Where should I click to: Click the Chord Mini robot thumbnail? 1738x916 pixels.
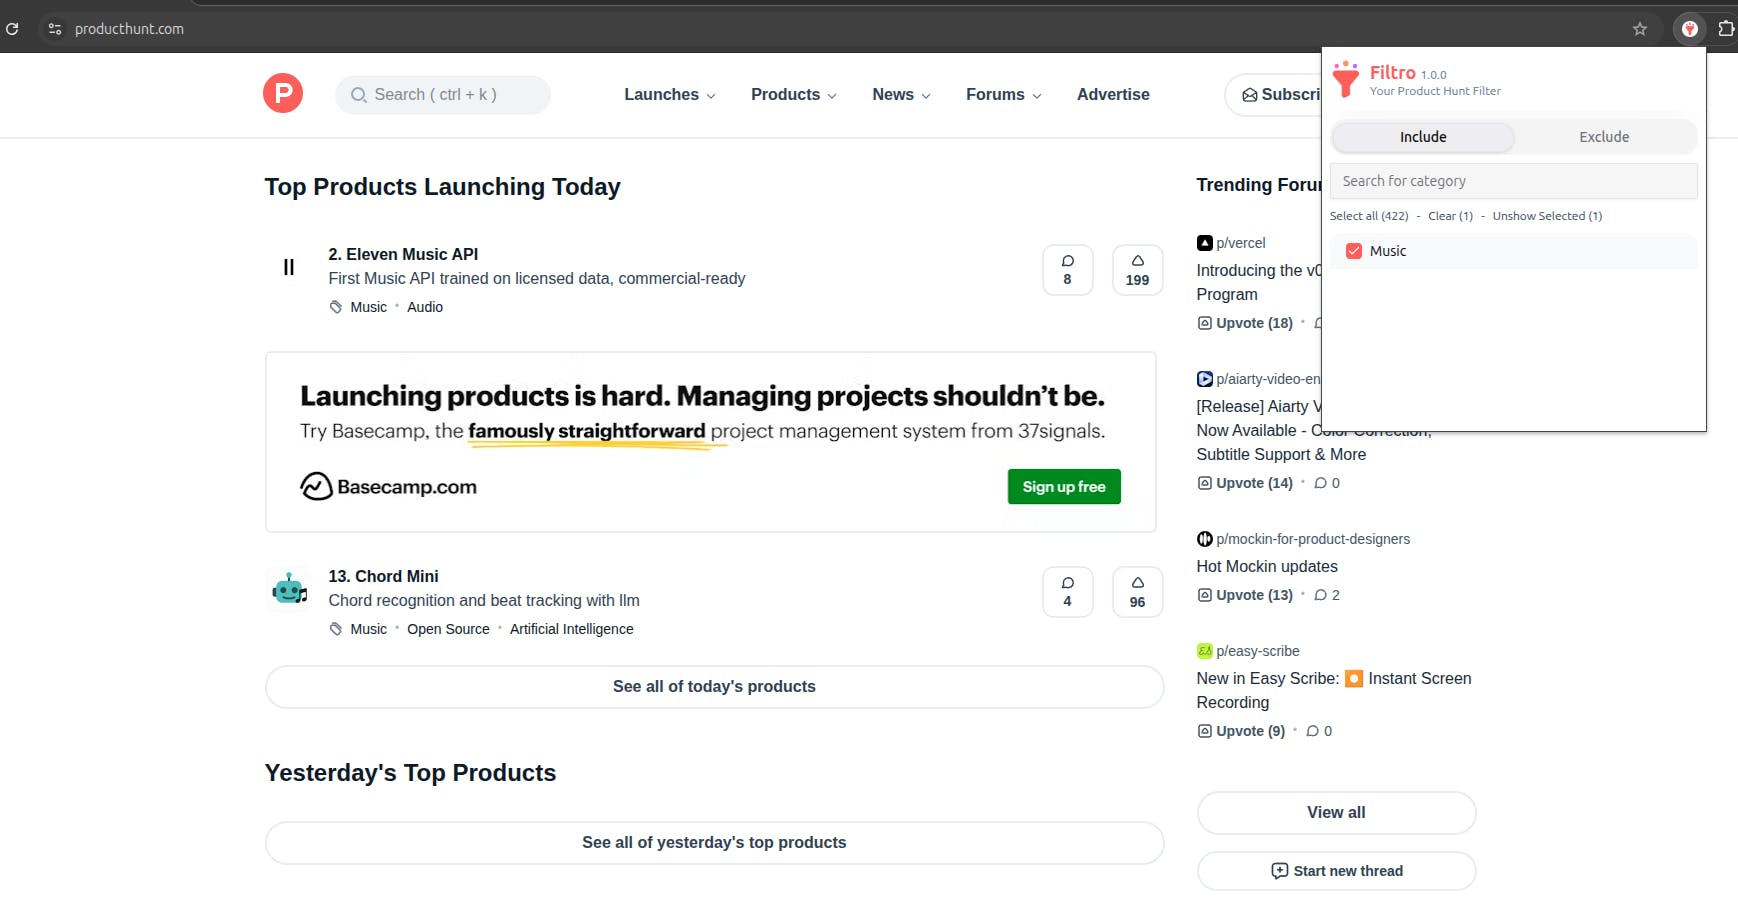289,589
